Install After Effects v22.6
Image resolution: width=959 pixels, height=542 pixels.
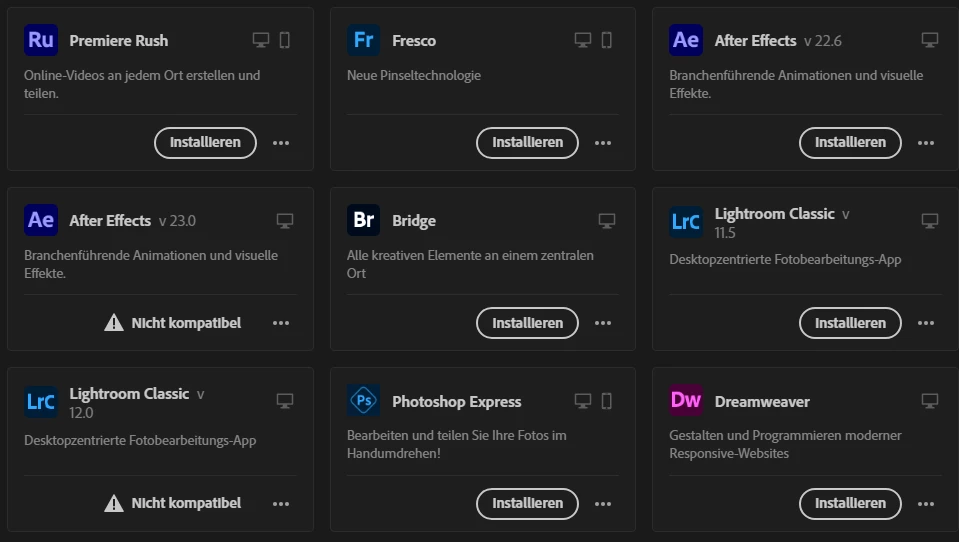(x=850, y=142)
